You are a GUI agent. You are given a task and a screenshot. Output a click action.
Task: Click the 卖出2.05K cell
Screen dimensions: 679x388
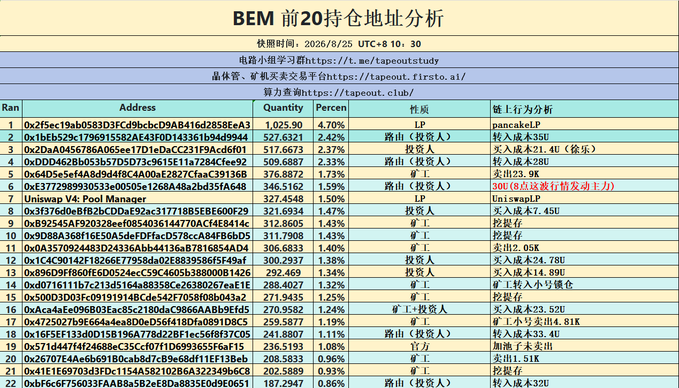(585, 248)
